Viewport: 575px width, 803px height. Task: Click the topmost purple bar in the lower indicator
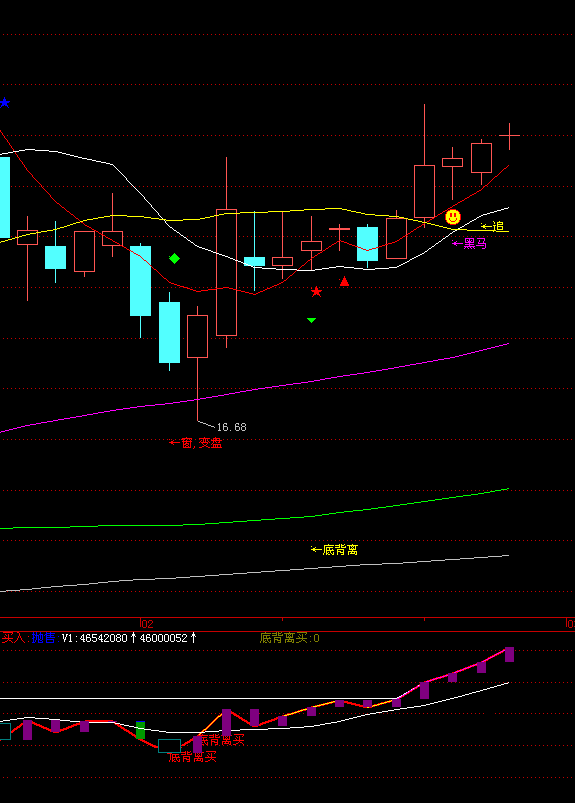coord(509,654)
